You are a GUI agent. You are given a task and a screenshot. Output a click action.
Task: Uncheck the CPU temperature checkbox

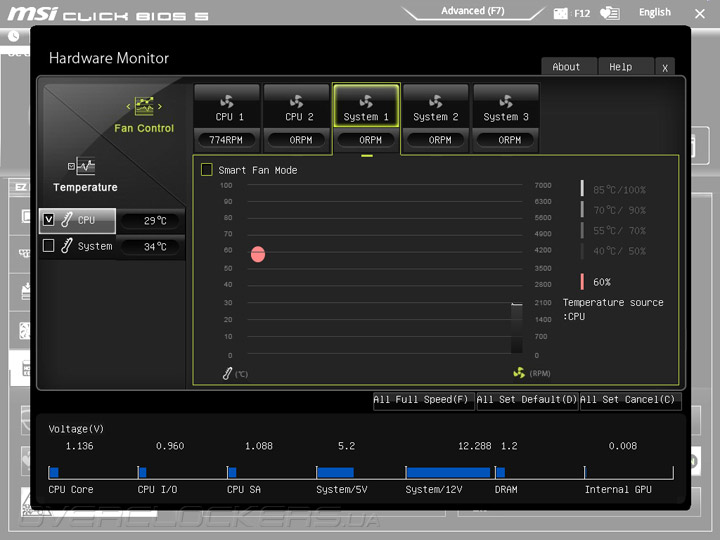[49, 219]
